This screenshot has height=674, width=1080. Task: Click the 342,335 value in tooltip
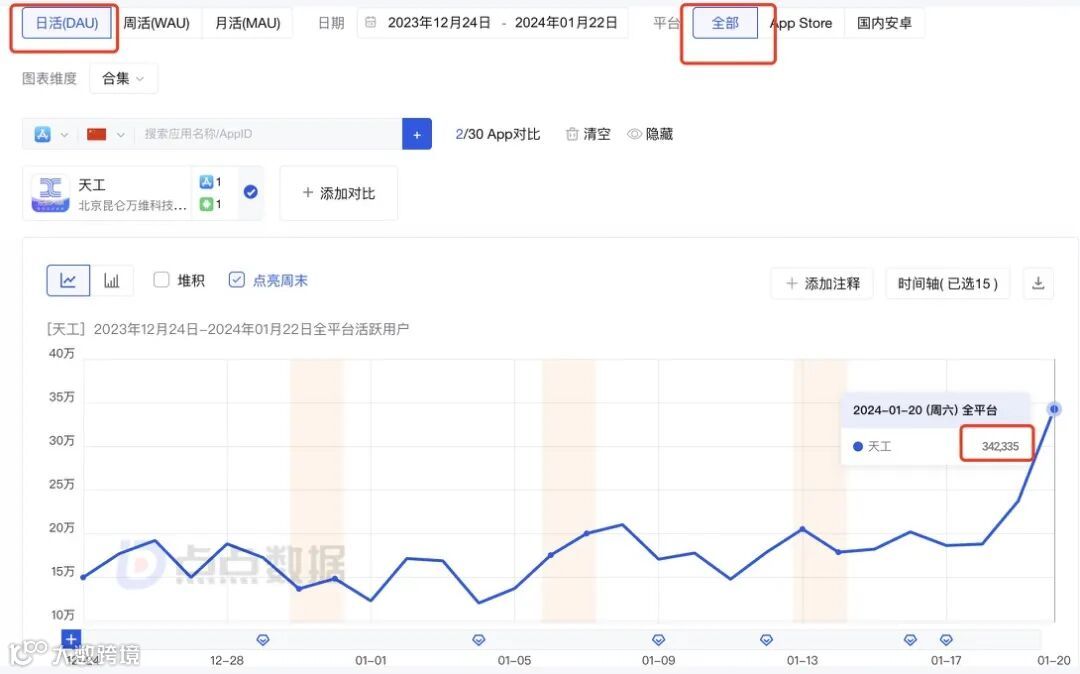pos(1000,446)
